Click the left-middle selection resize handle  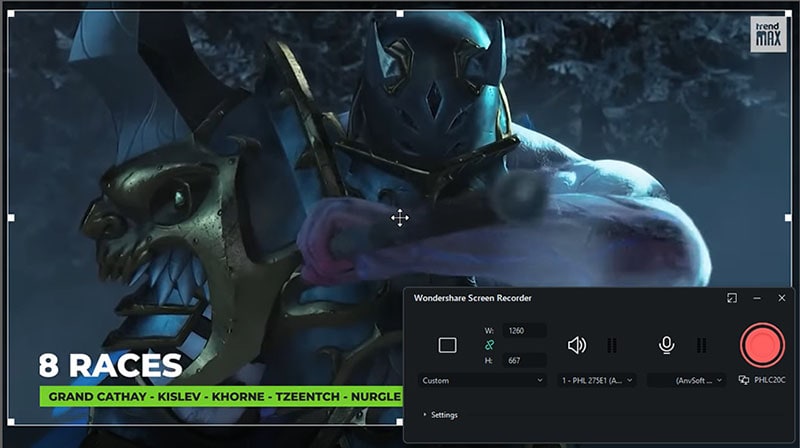point(11,218)
